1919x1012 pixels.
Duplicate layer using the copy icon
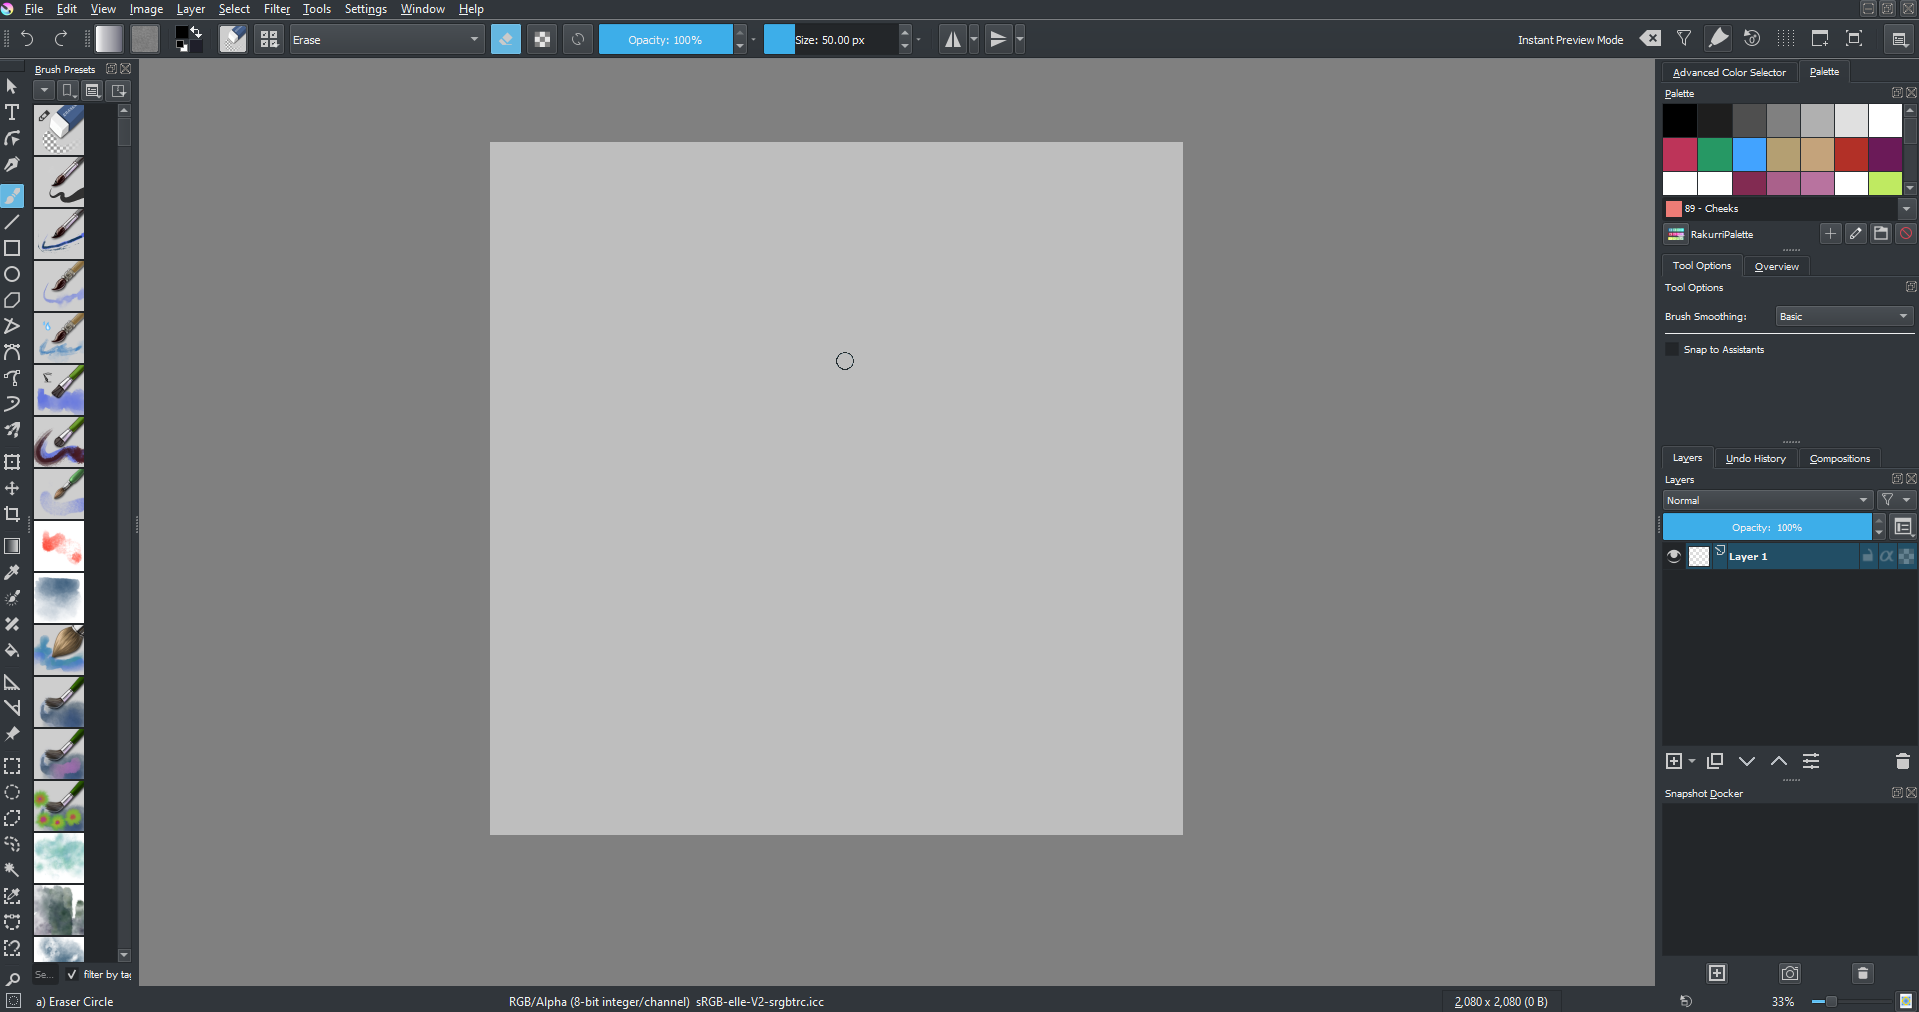click(x=1715, y=762)
